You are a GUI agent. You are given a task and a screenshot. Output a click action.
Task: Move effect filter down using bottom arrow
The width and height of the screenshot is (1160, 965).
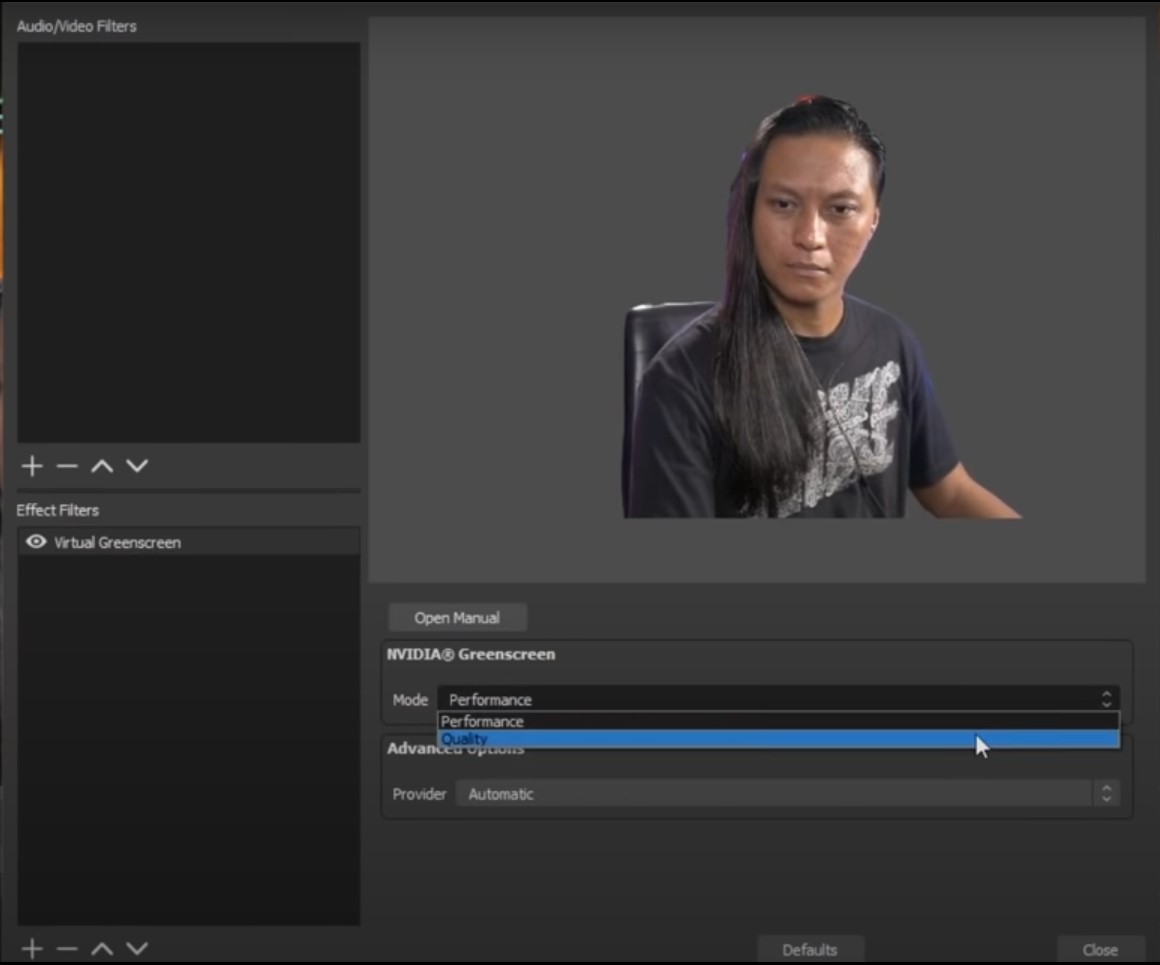(137, 948)
